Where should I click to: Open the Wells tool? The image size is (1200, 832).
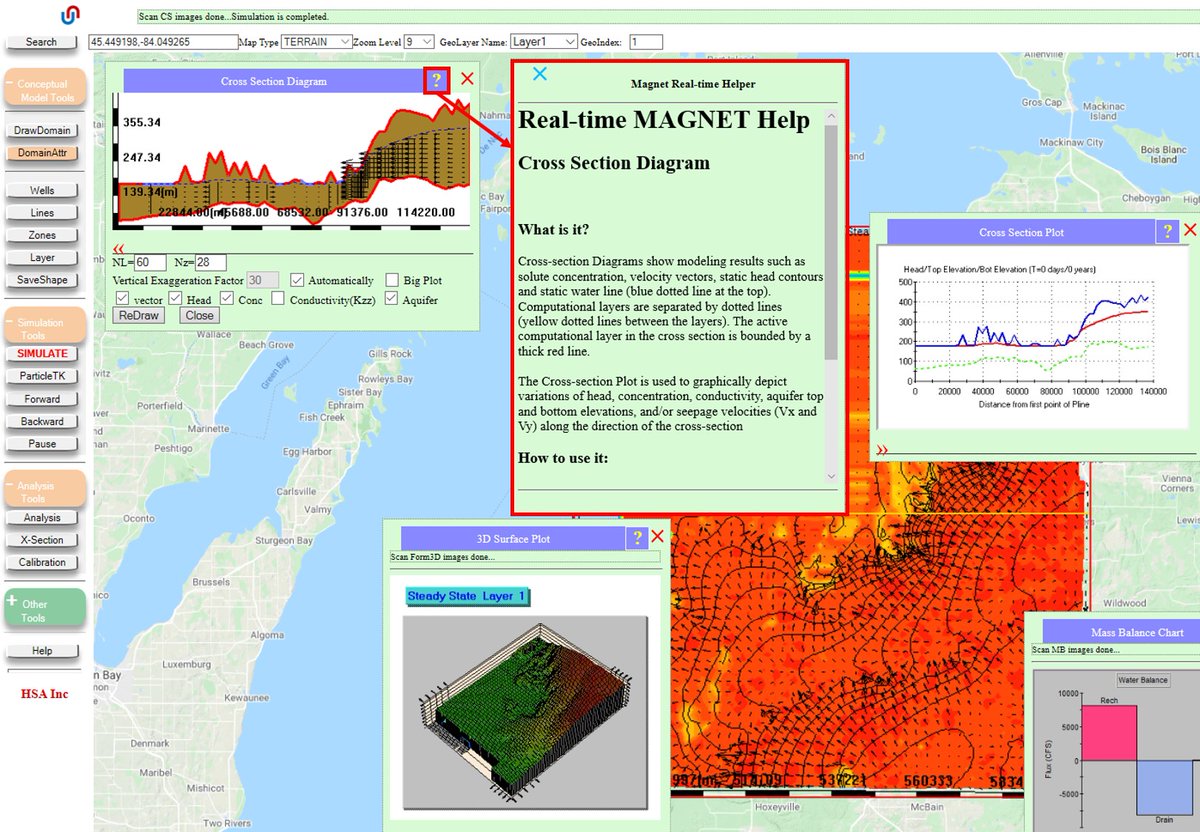click(41, 190)
